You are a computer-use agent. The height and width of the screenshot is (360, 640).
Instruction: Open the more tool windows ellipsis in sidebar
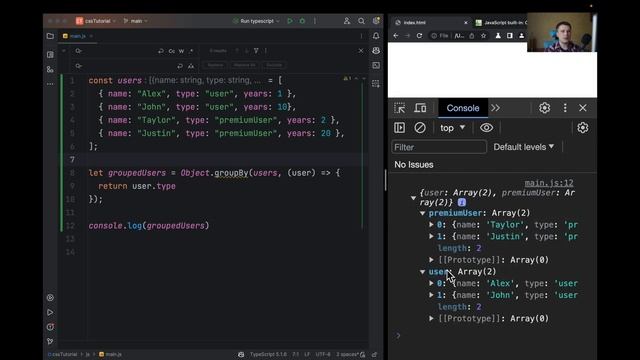50,84
